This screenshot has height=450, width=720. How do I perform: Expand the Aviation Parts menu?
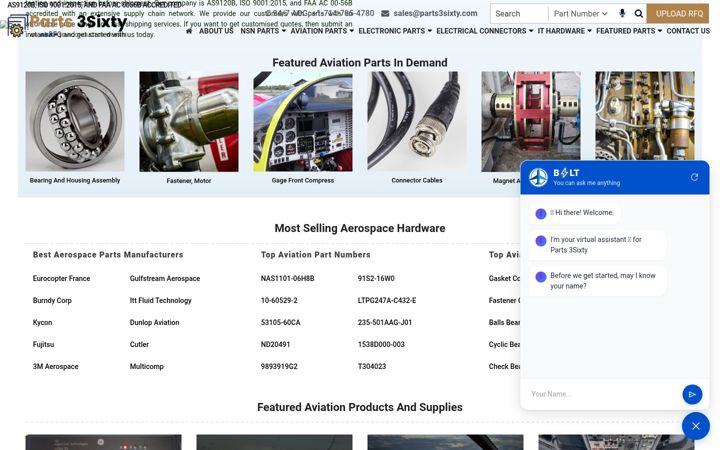pos(322,31)
